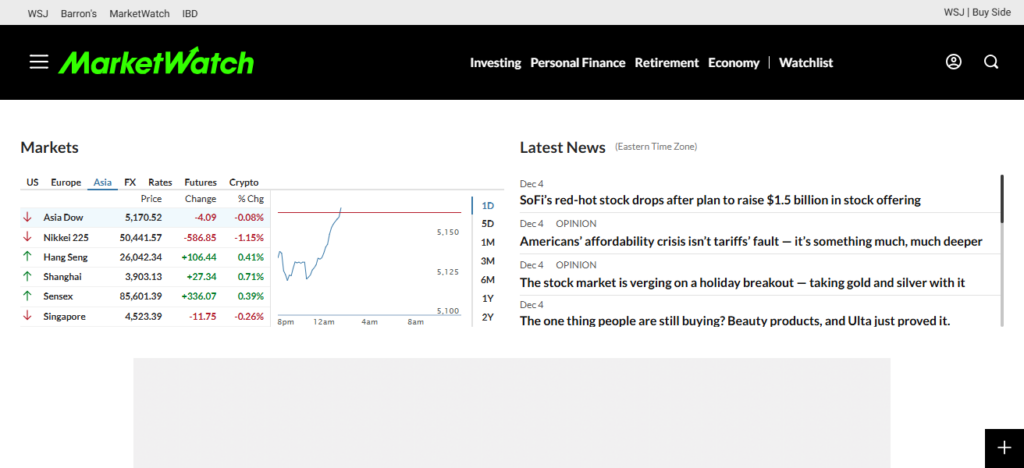The width and height of the screenshot is (1024, 468).
Task: Click the Singapore -0.26% change
Action: point(249,317)
